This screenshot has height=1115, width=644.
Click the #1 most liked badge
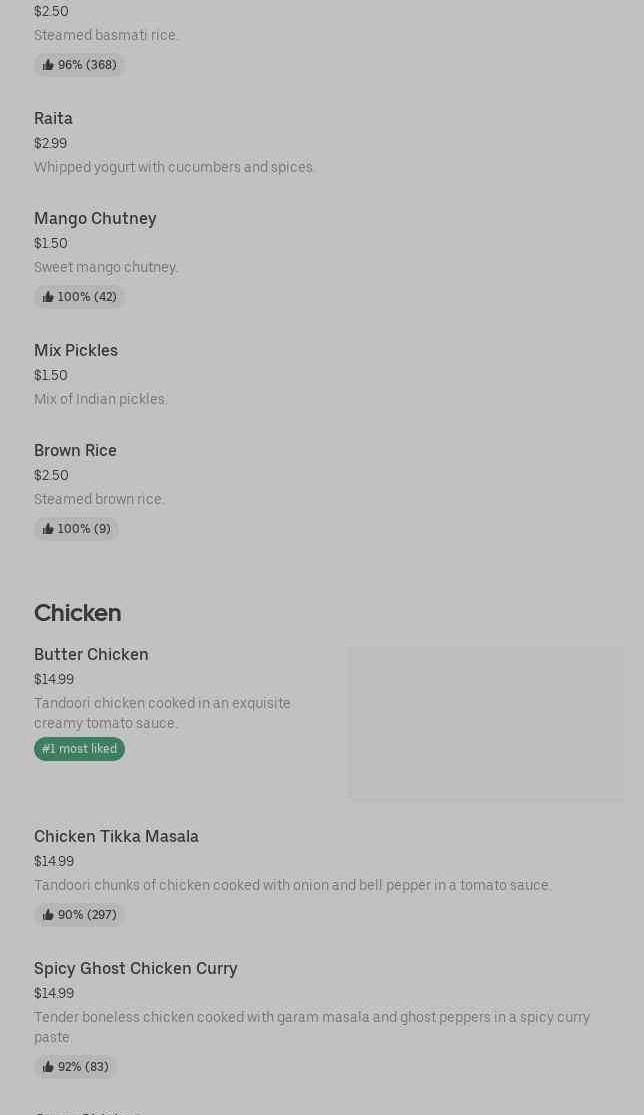(x=79, y=749)
